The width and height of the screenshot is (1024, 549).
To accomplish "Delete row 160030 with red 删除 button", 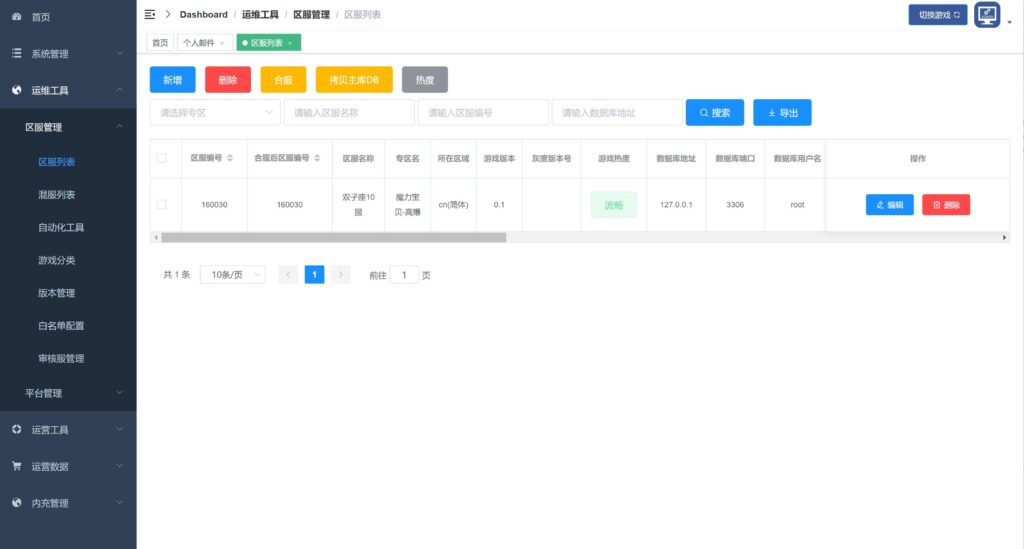I will (946, 205).
